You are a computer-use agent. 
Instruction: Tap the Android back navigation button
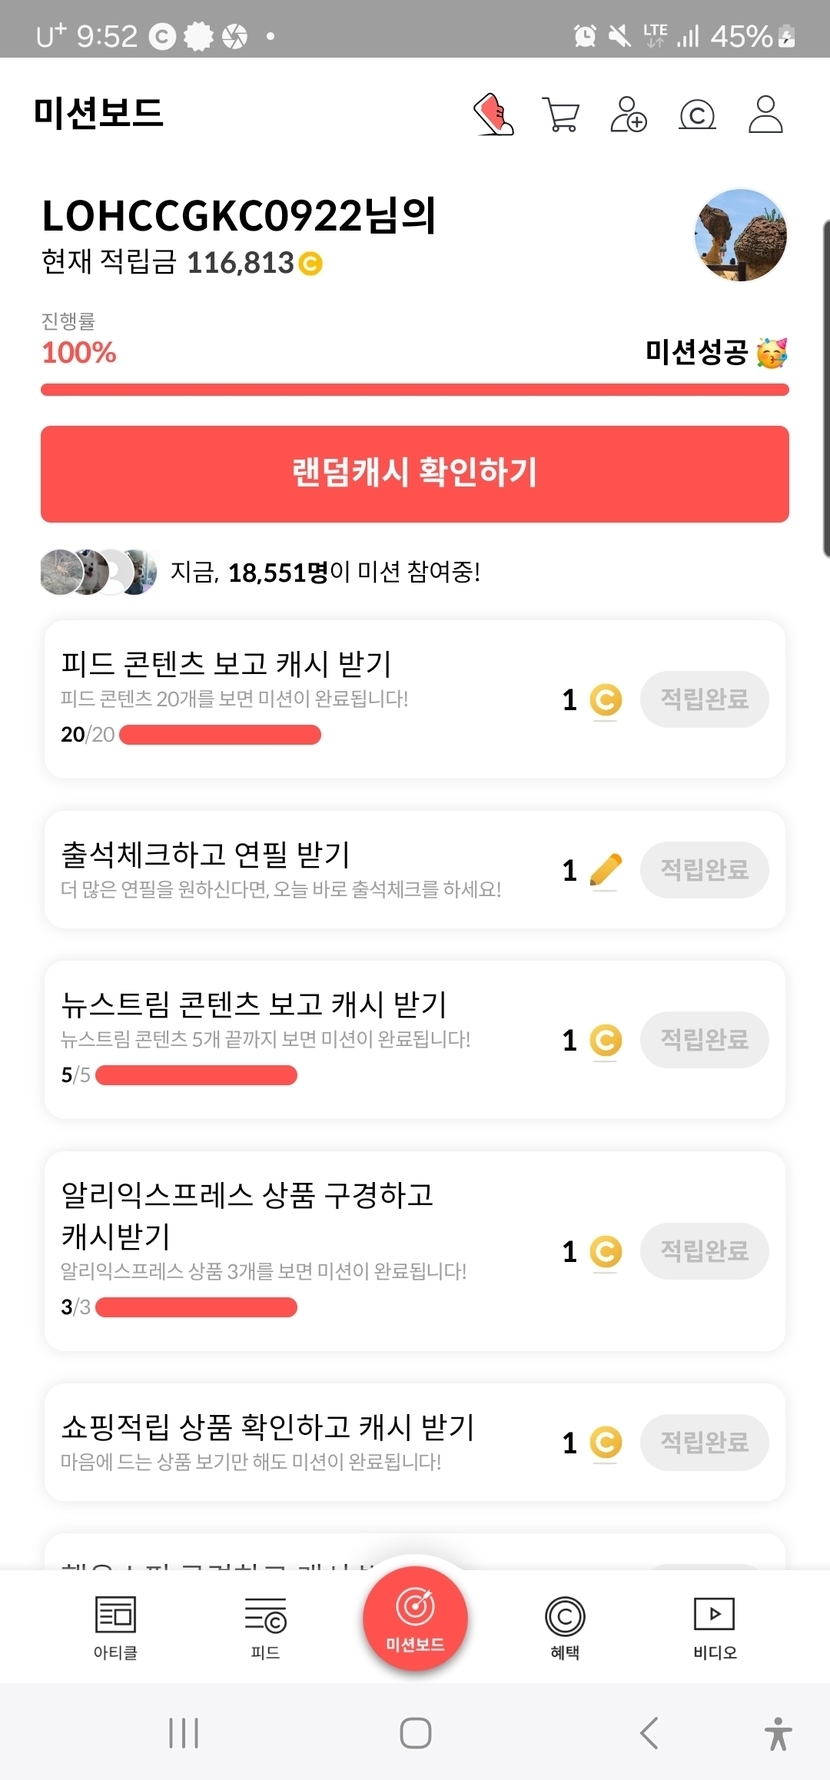[x=649, y=1733]
